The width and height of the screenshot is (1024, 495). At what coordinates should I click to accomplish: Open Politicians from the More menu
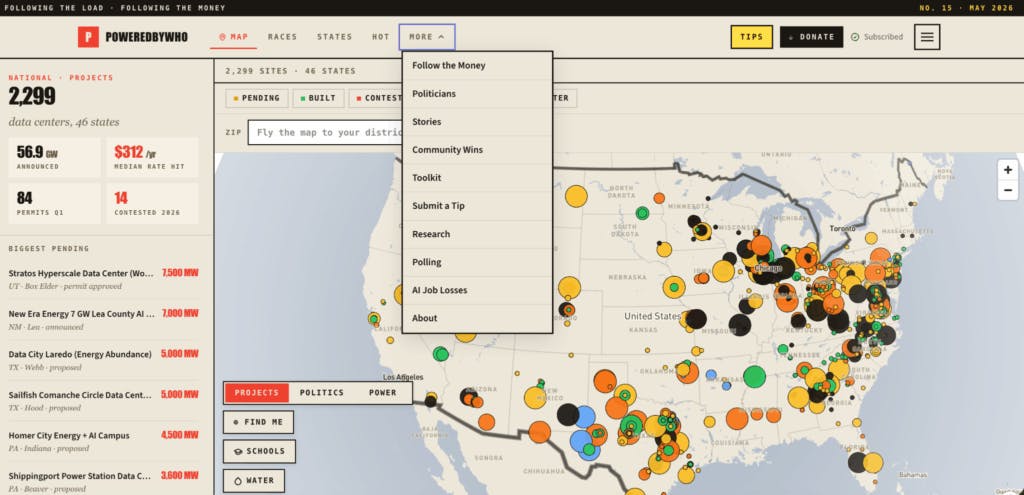(477, 93)
